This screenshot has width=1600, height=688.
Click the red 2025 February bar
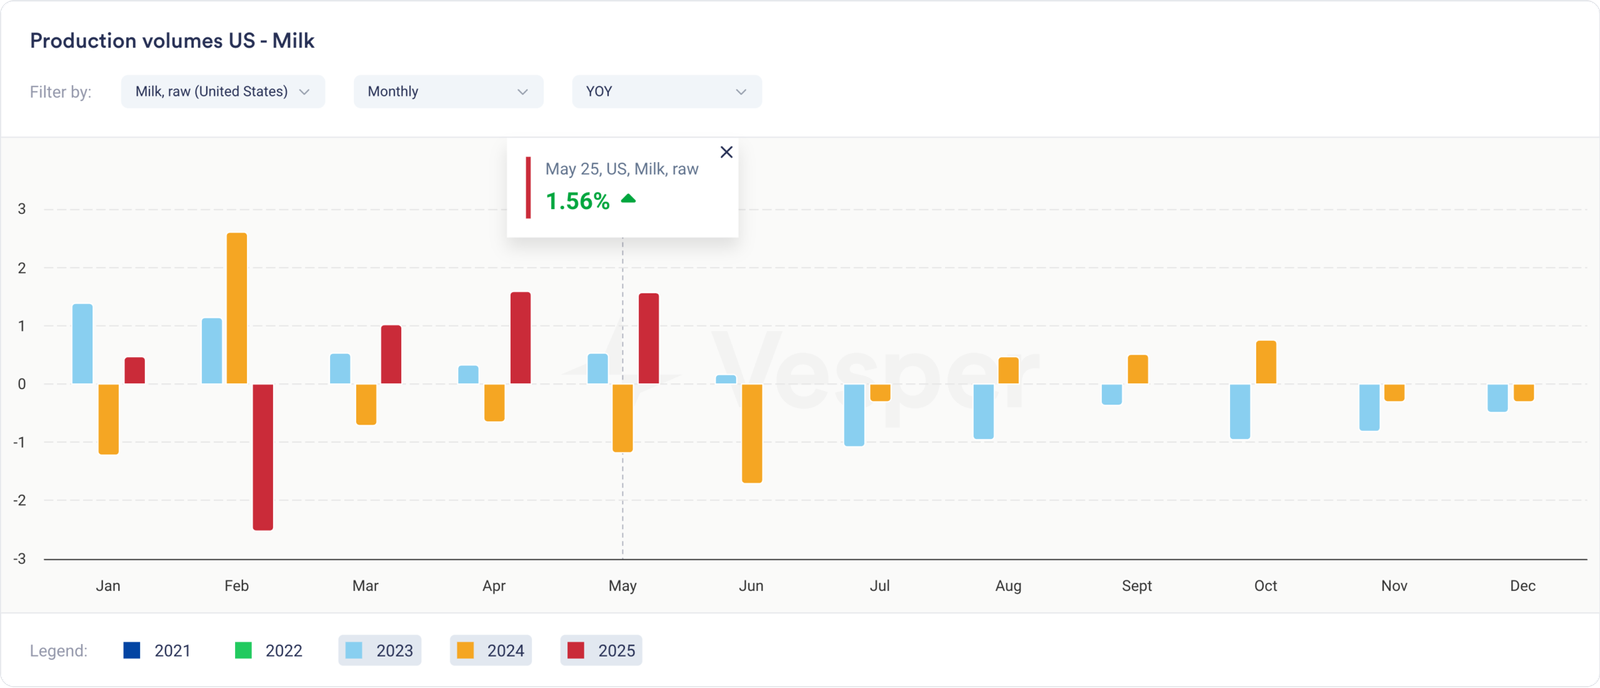pos(263,457)
